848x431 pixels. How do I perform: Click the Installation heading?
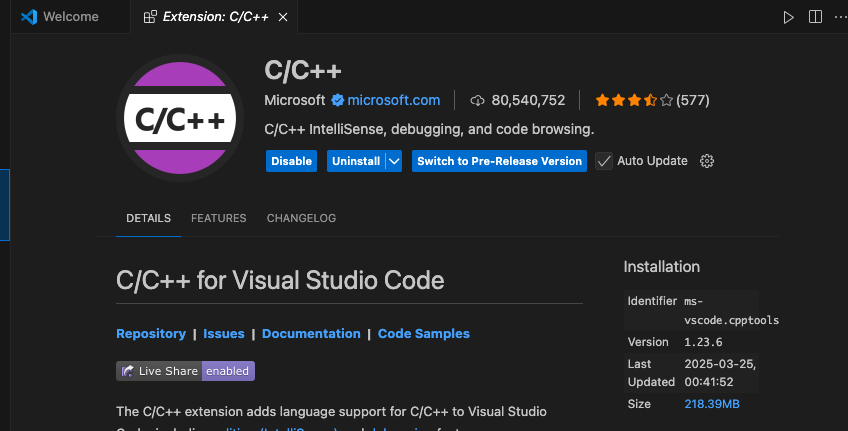[661, 267]
